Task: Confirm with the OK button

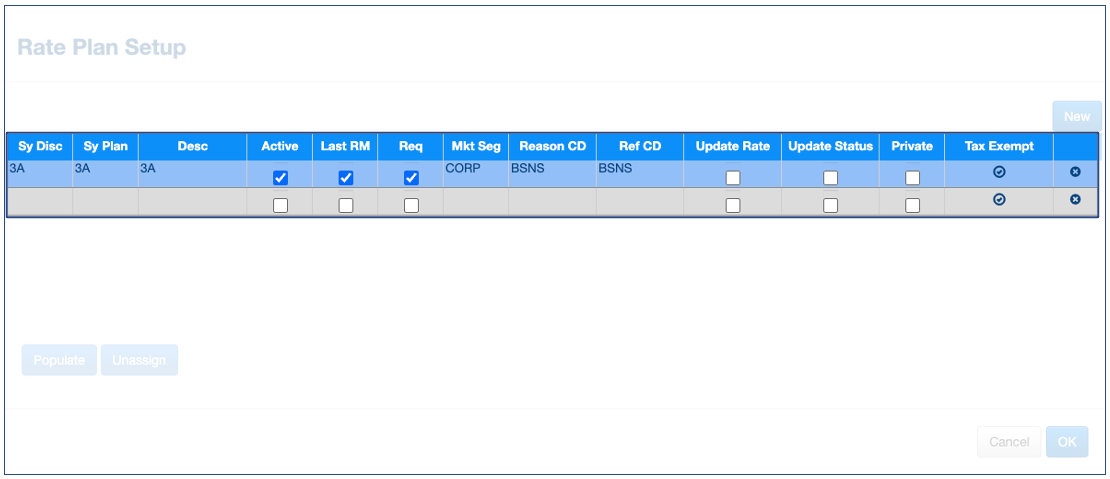Action: click(x=1067, y=442)
